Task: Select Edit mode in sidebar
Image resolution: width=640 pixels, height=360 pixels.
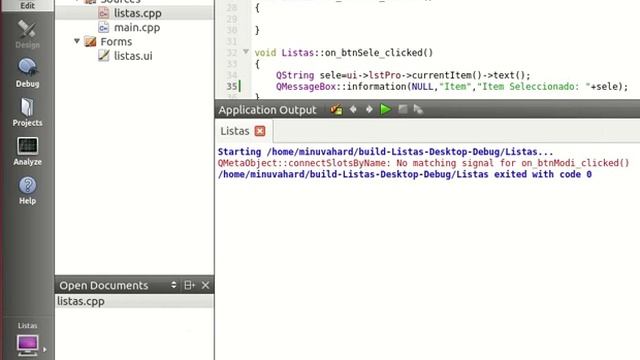Action: point(27,5)
